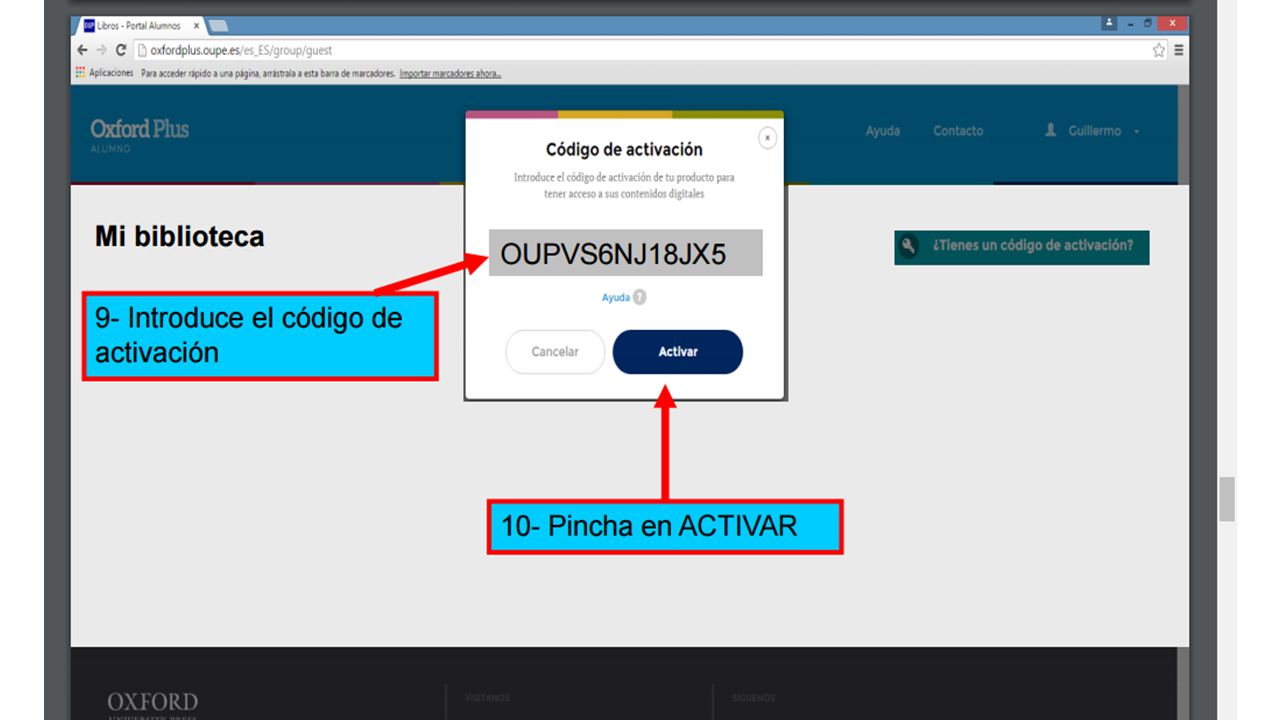Screen dimensions: 1280x720
Task: Close the Libros - Portal Alumnos tab
Action: point(196,26)
